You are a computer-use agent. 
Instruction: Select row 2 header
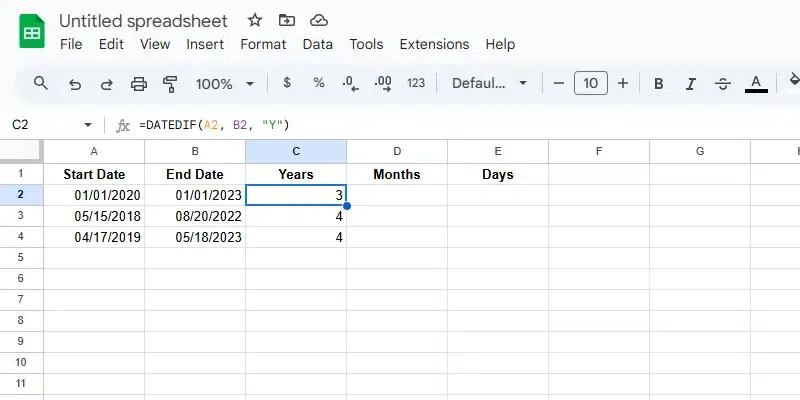pyautogui.click(x=21, y=195)
